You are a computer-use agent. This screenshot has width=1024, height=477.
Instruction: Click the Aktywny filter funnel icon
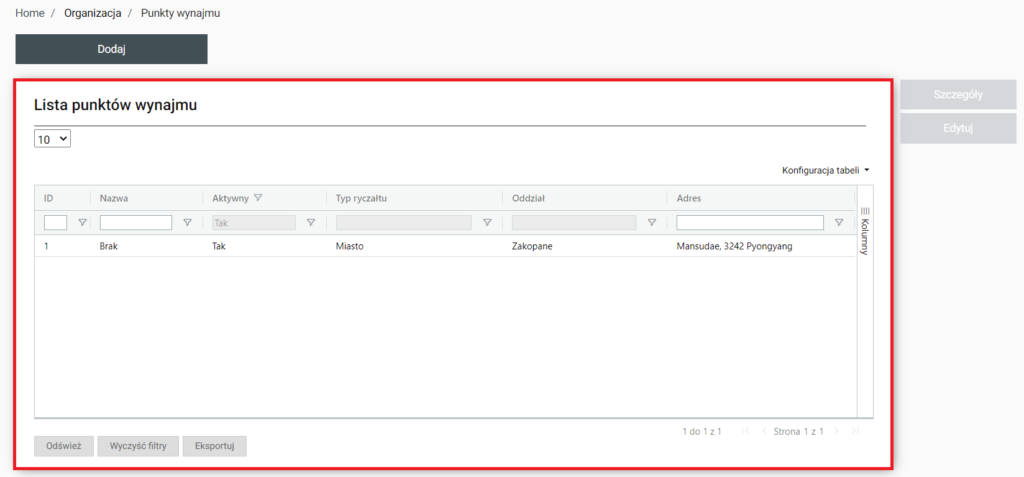point(311,223)
